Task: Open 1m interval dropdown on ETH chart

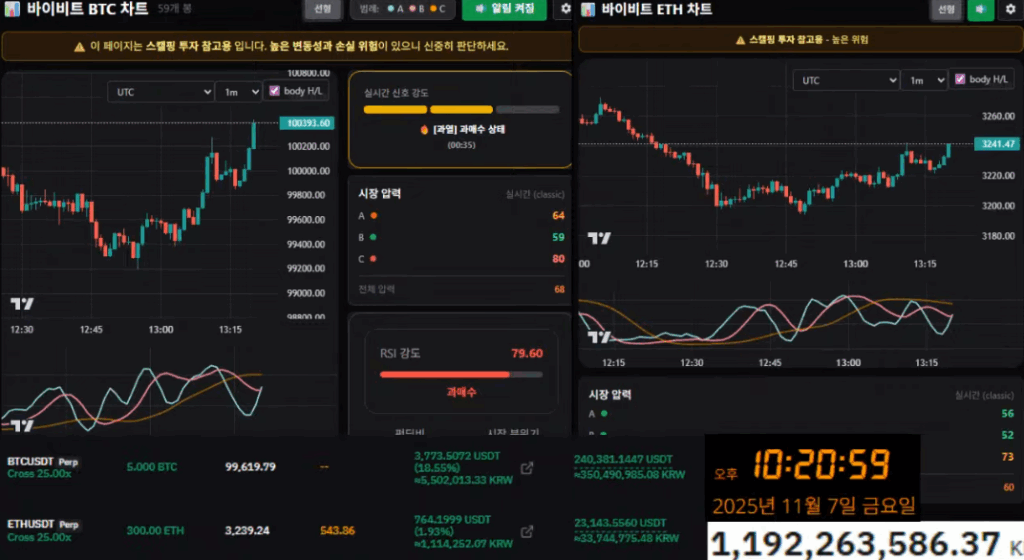Action: (x=923, y=81)
